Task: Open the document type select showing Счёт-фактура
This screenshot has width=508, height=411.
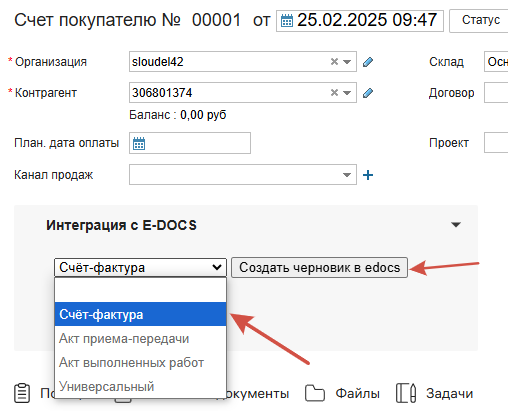Action: (140, 267)
